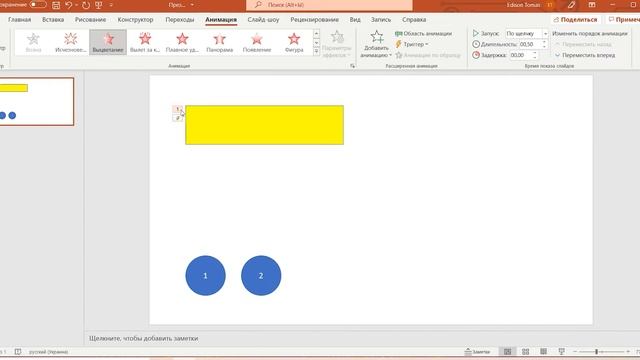Open the Рецензирование tab

coord(314,20)
